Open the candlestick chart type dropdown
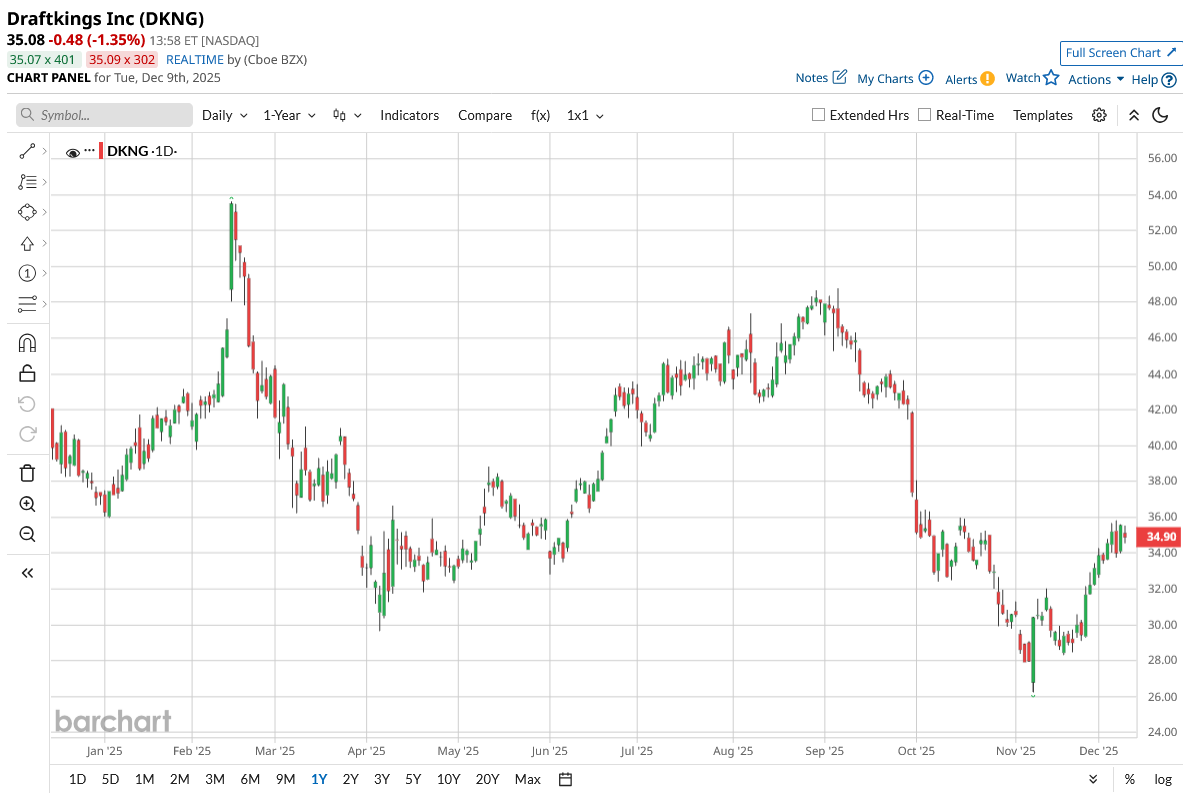 347,115
